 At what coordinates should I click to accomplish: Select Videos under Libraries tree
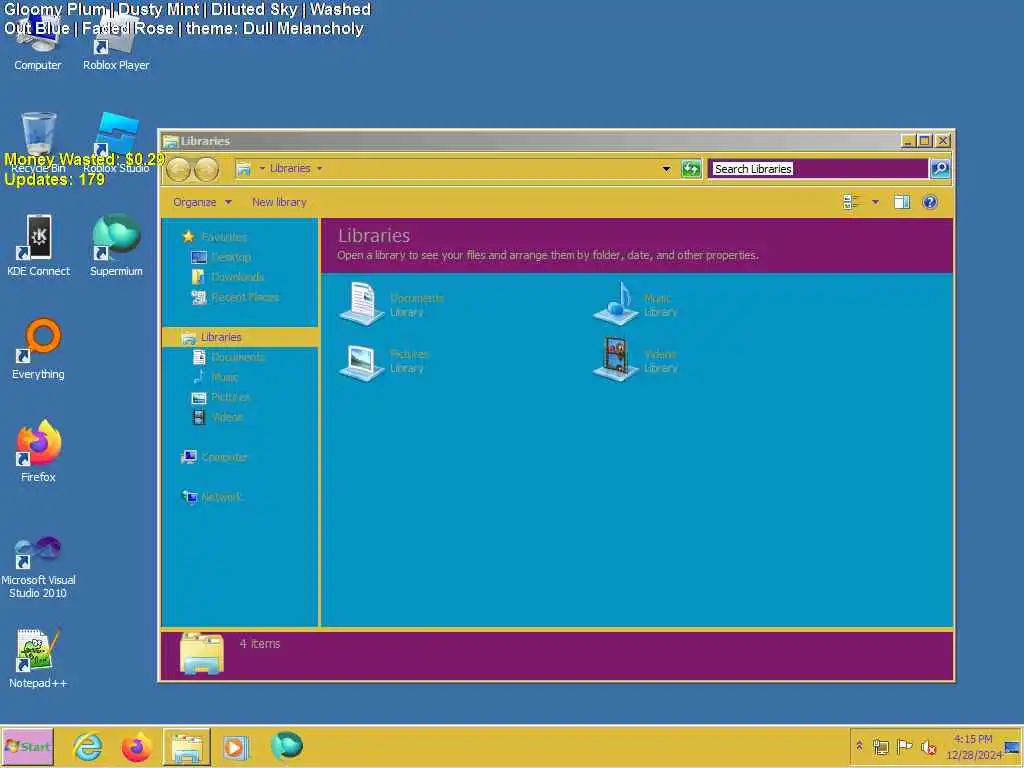click(x=227, y=417)
